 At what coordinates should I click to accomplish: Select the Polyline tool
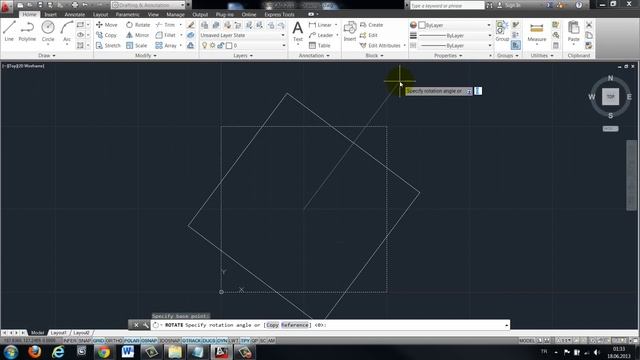click(x=27, y=31)
